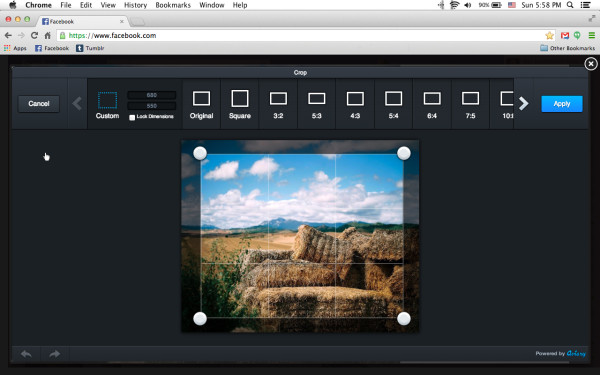
Task: Select the partially visible 10:1 ratio
Action: pos(502,104)
